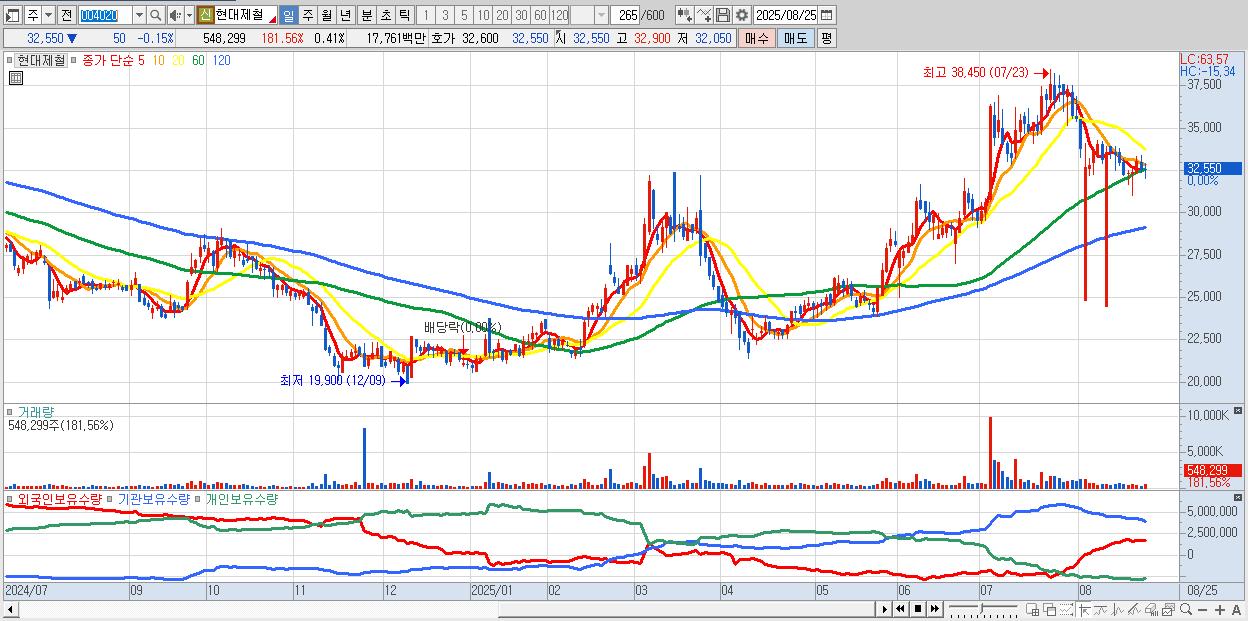Click the 외국인보유수량 legend entry
1248x621 pixels.
point(59,498)
